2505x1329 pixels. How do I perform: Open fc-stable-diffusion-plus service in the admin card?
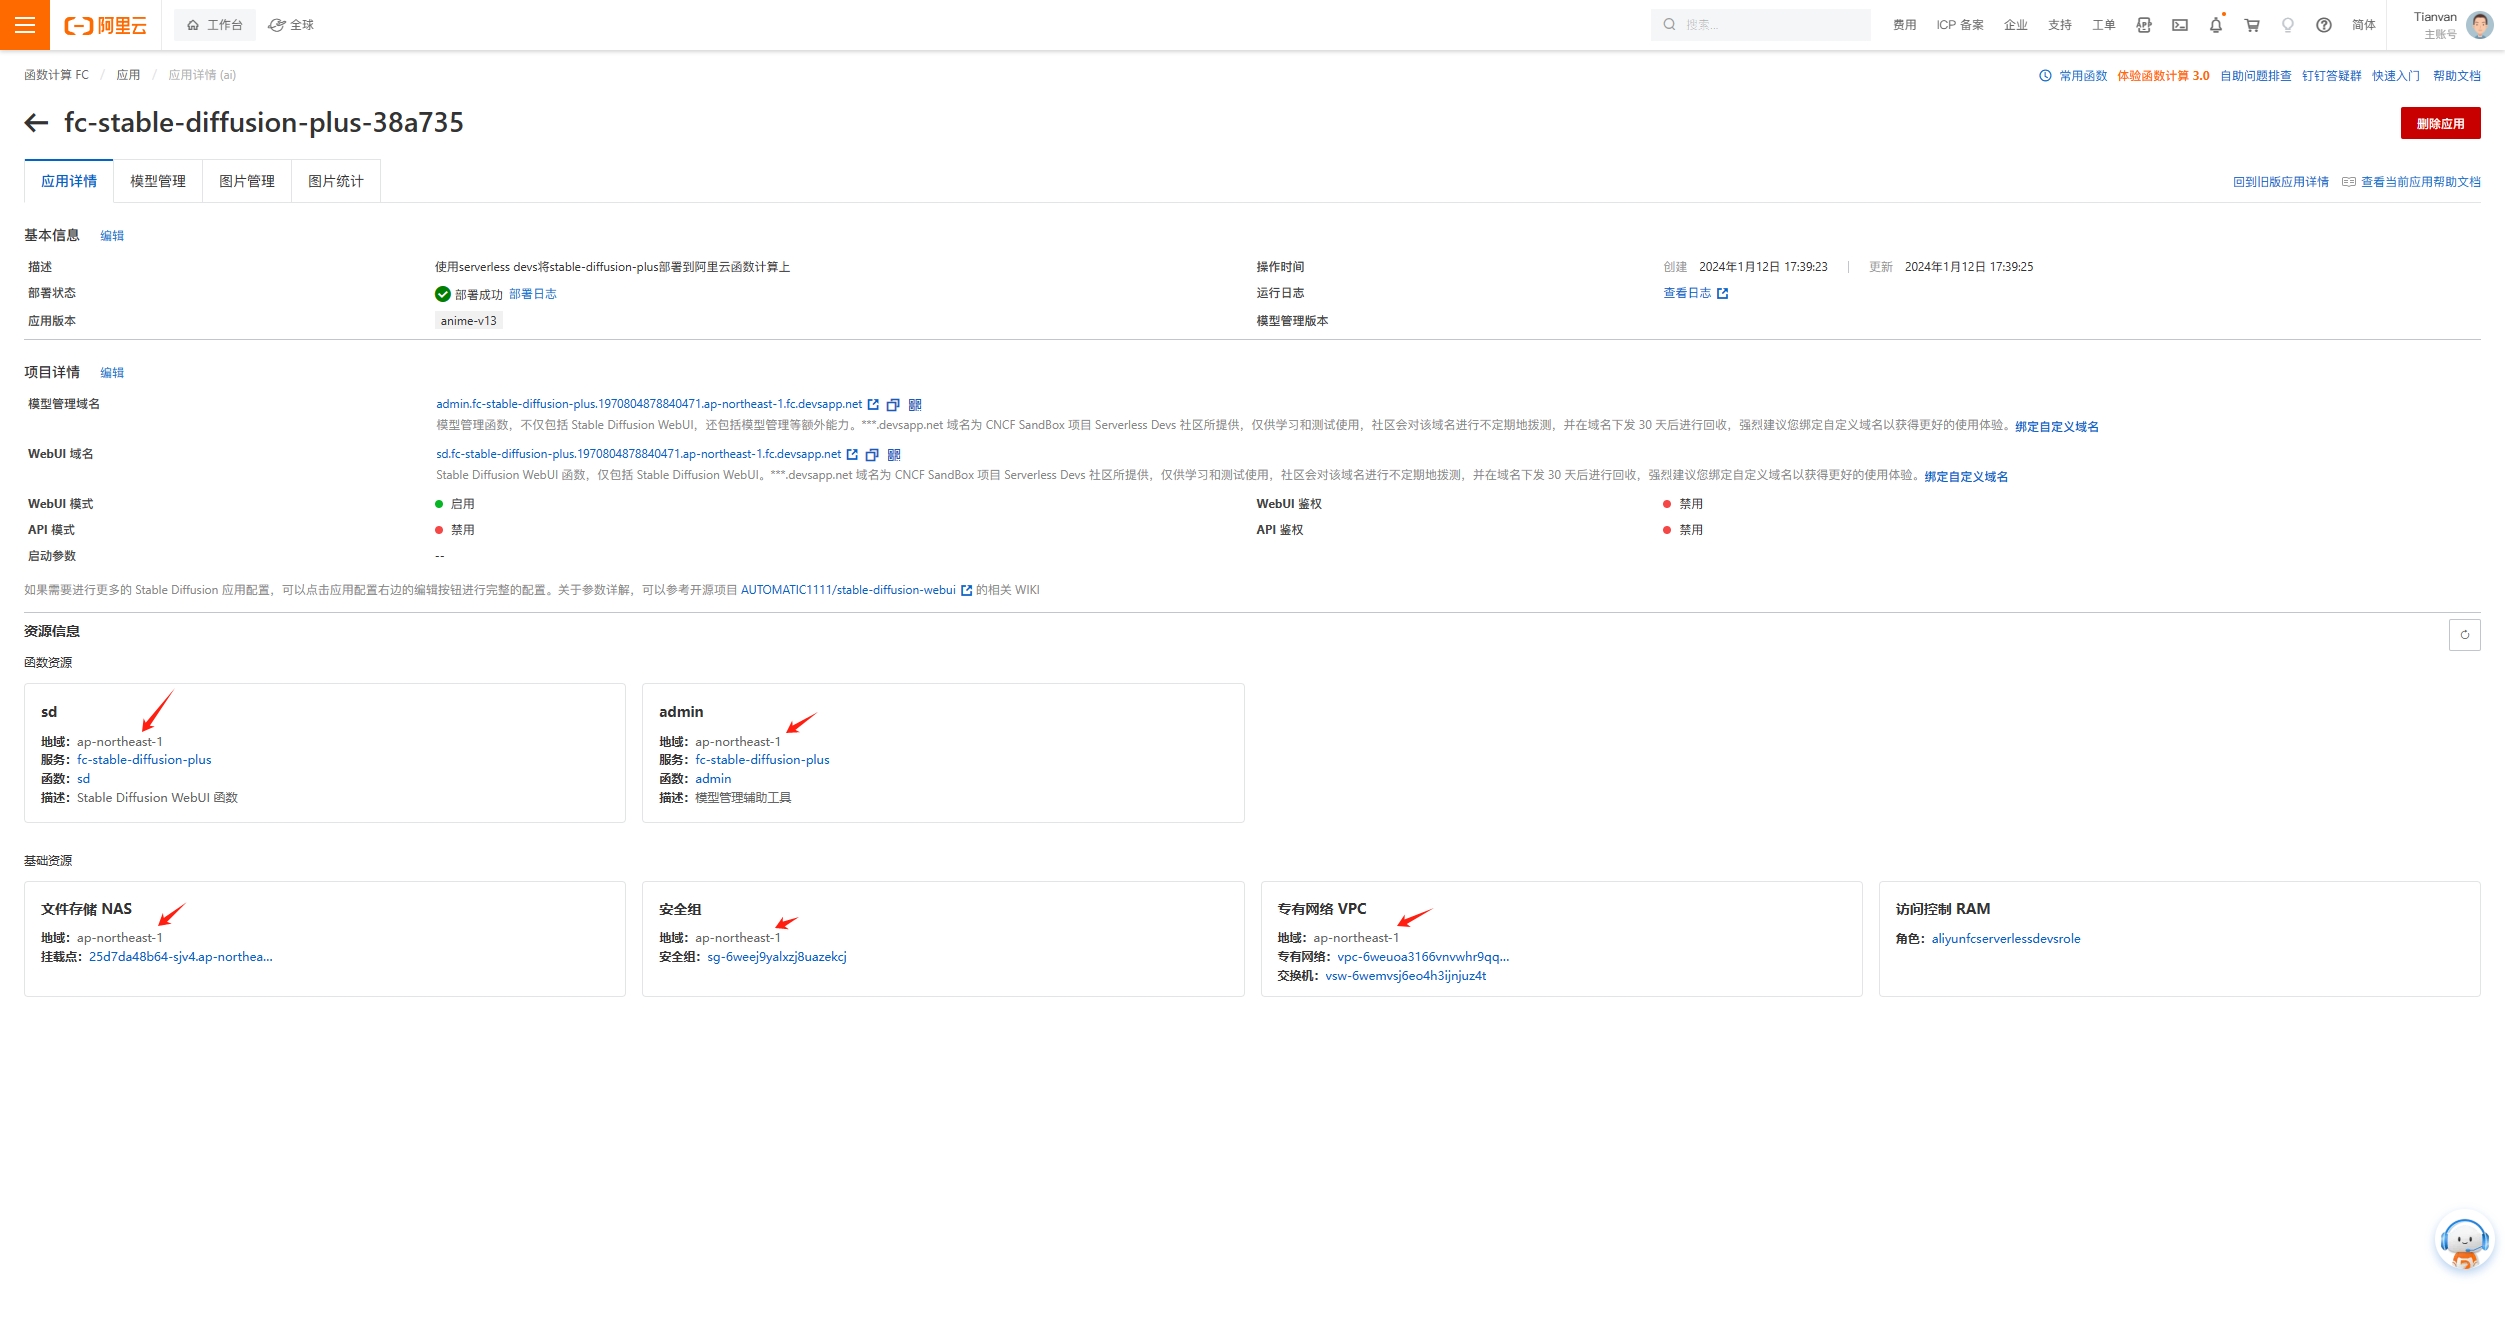(762, 760)
